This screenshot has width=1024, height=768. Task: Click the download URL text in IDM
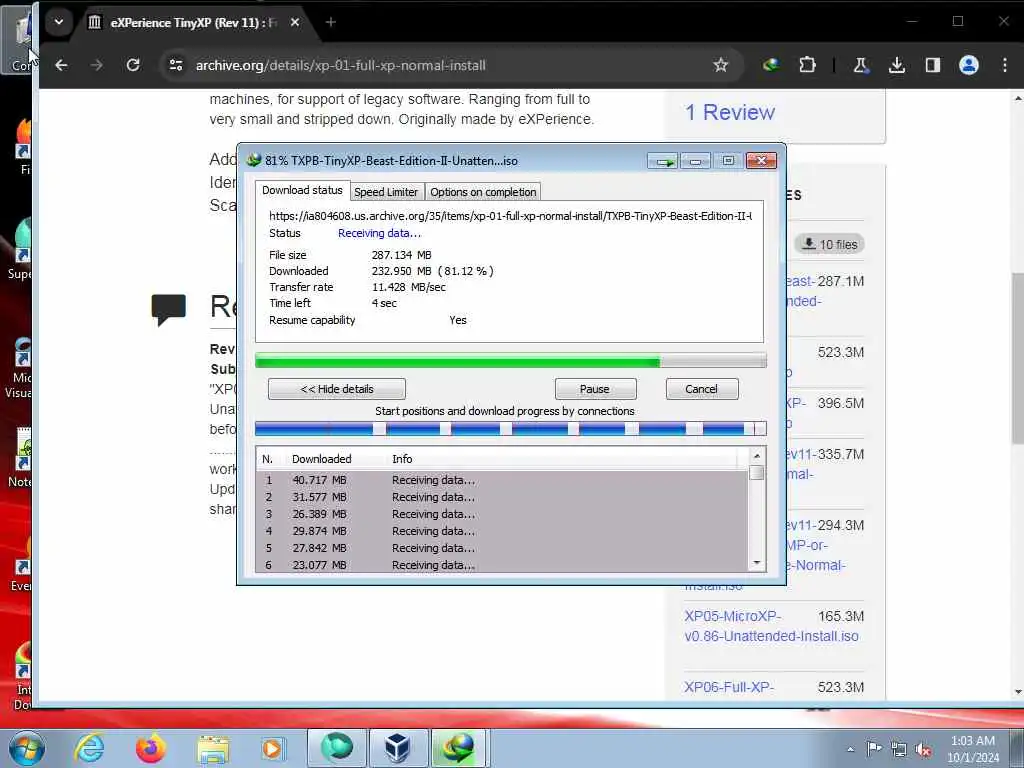[510, 216]
